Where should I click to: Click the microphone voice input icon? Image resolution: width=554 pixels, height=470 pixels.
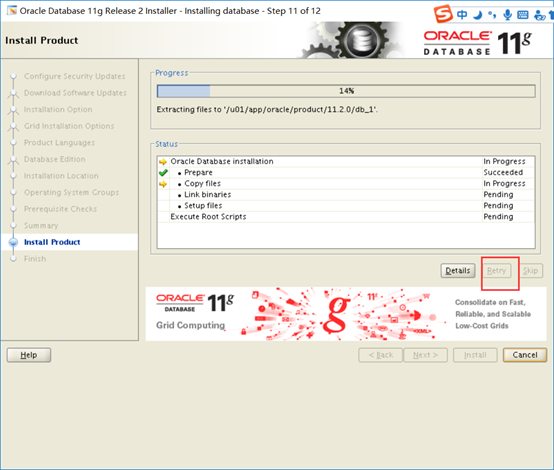tap(507, 15)
